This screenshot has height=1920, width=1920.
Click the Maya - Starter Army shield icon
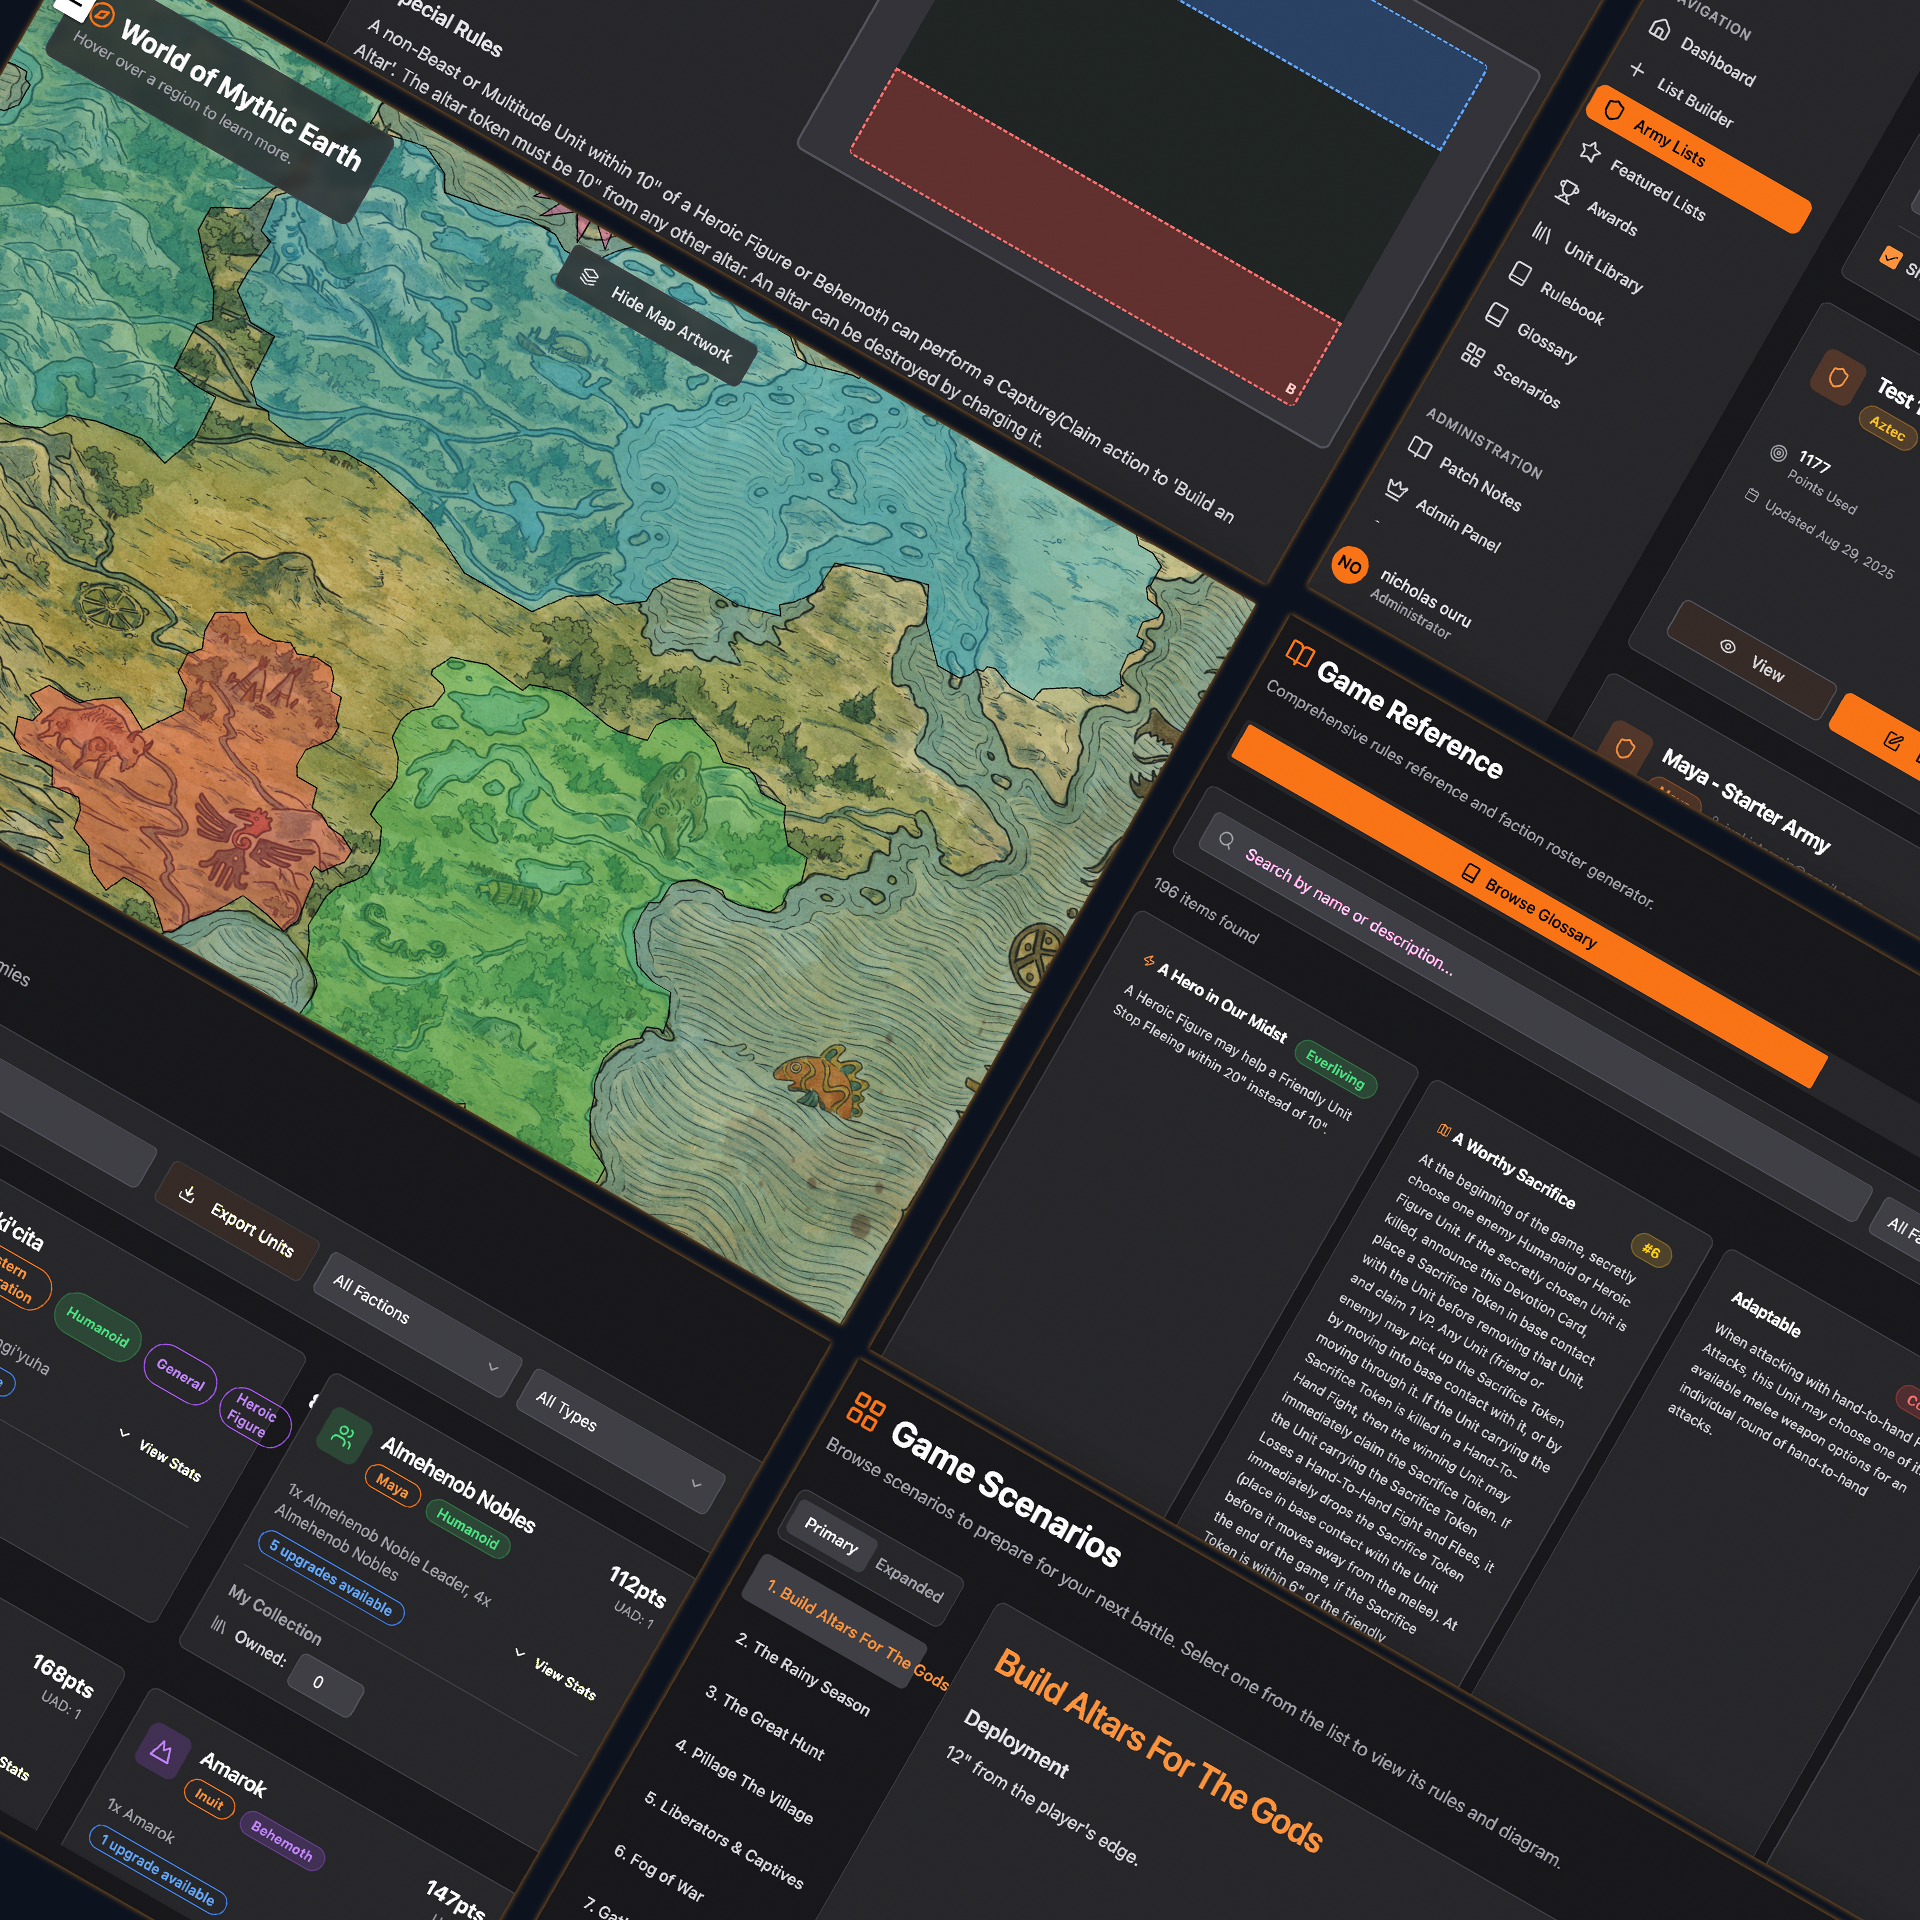point(1625,748)
